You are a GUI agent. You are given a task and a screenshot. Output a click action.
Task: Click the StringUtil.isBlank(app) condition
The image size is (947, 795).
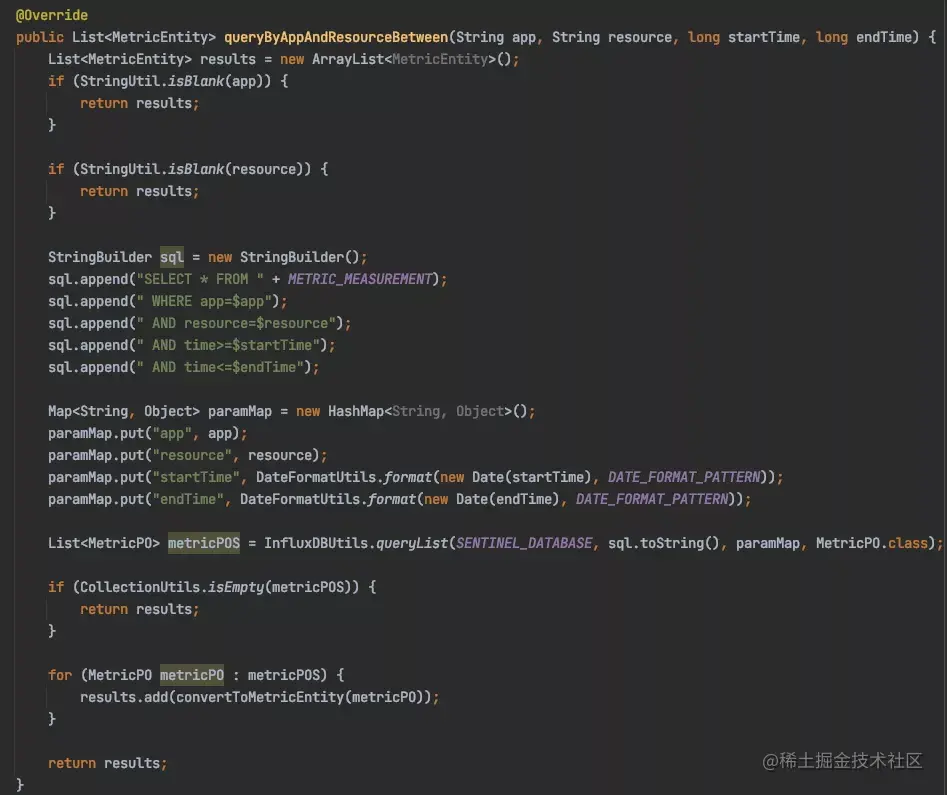[x=176, y=81]
